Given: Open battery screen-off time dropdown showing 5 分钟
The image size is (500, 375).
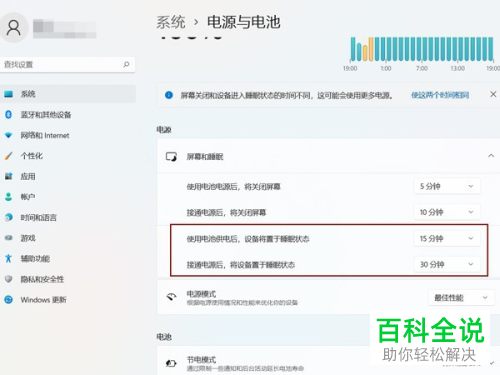Looking at the screenshot, I should 447,186.
